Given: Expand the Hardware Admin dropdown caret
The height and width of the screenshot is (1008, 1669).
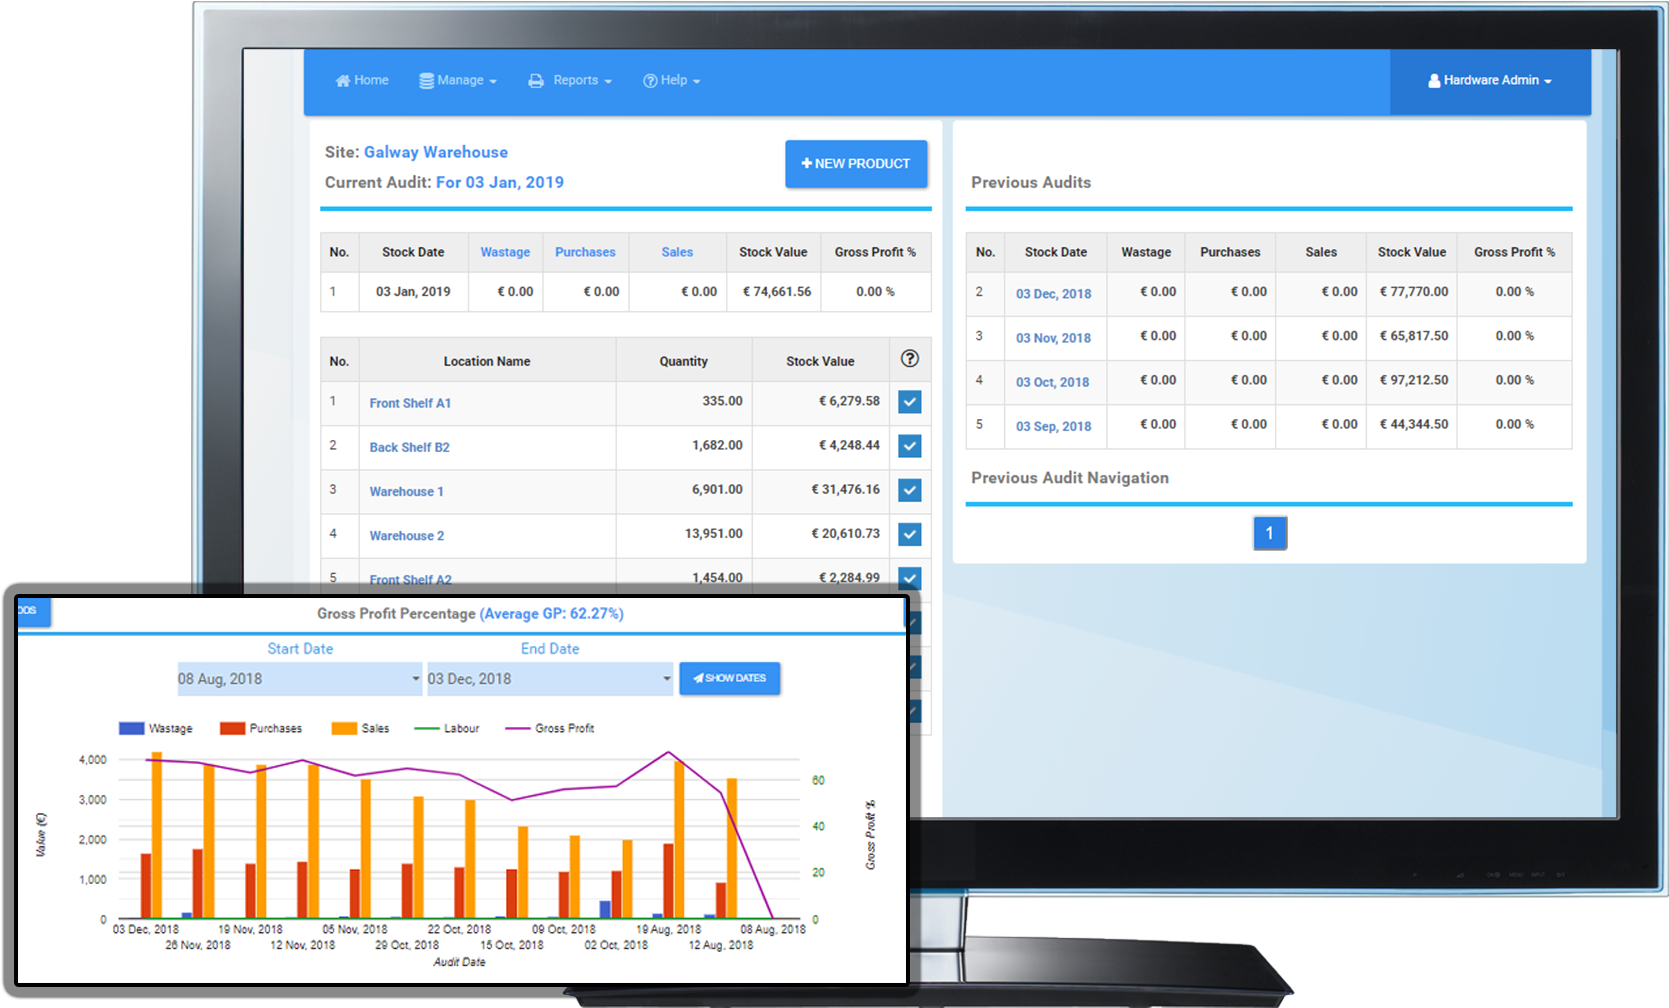Looking at the screenshot, I should pos(1548,82).
